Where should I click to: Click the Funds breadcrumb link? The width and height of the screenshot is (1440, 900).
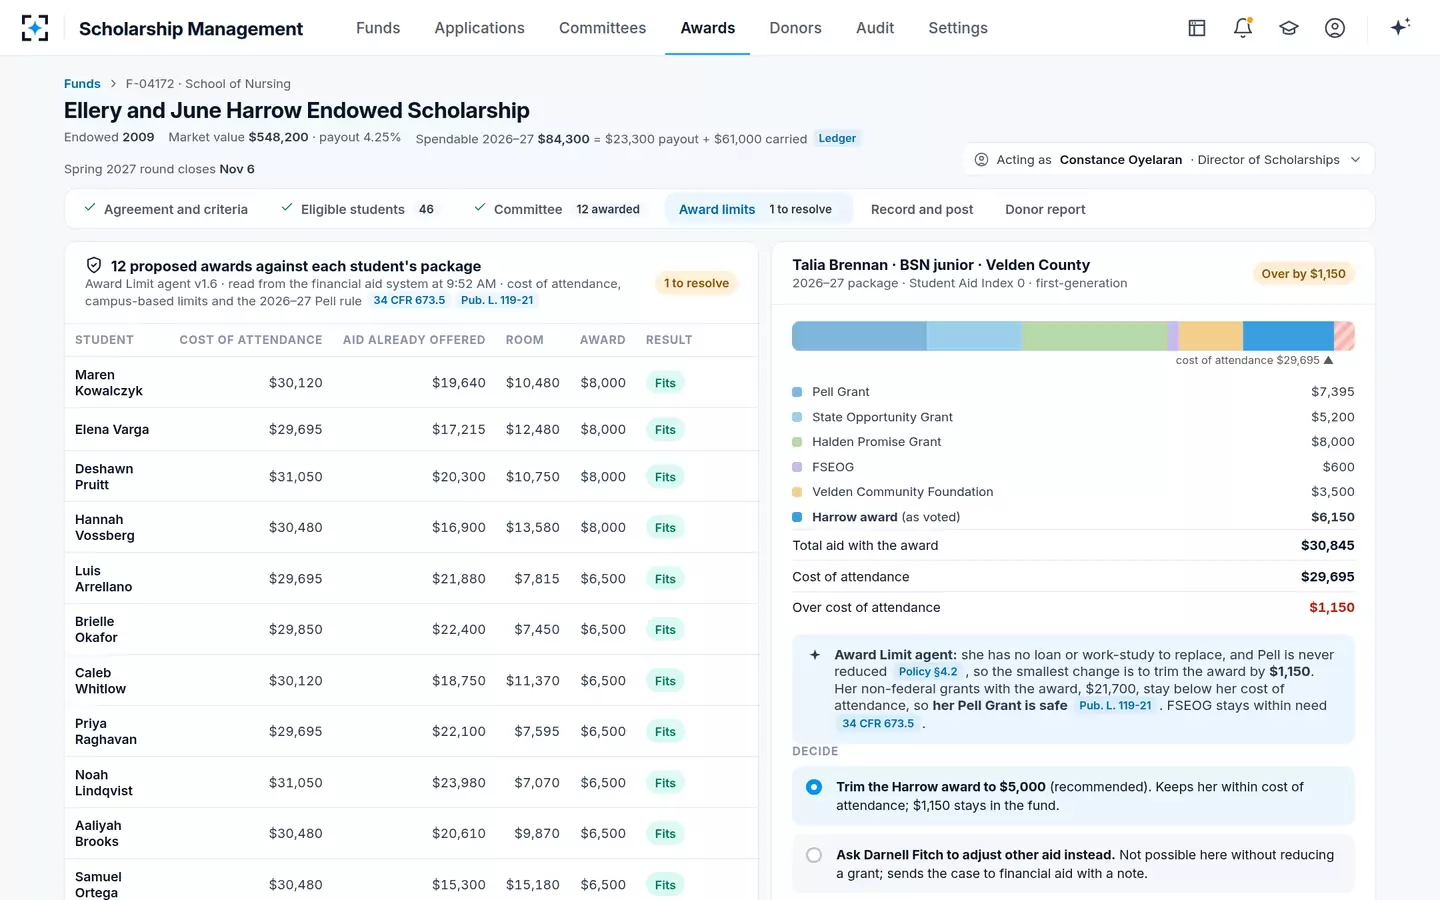(x=82, y=84)
